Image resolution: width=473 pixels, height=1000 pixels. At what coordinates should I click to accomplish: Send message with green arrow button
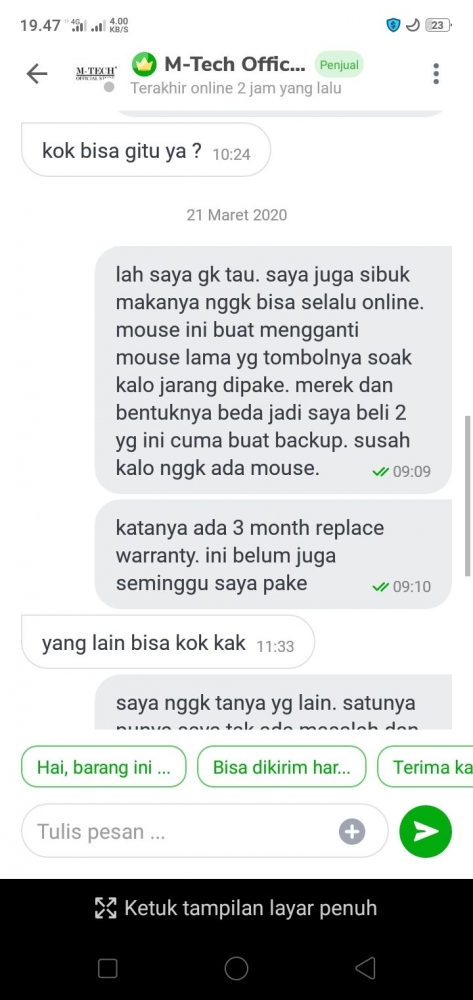[x=425, y=831]
